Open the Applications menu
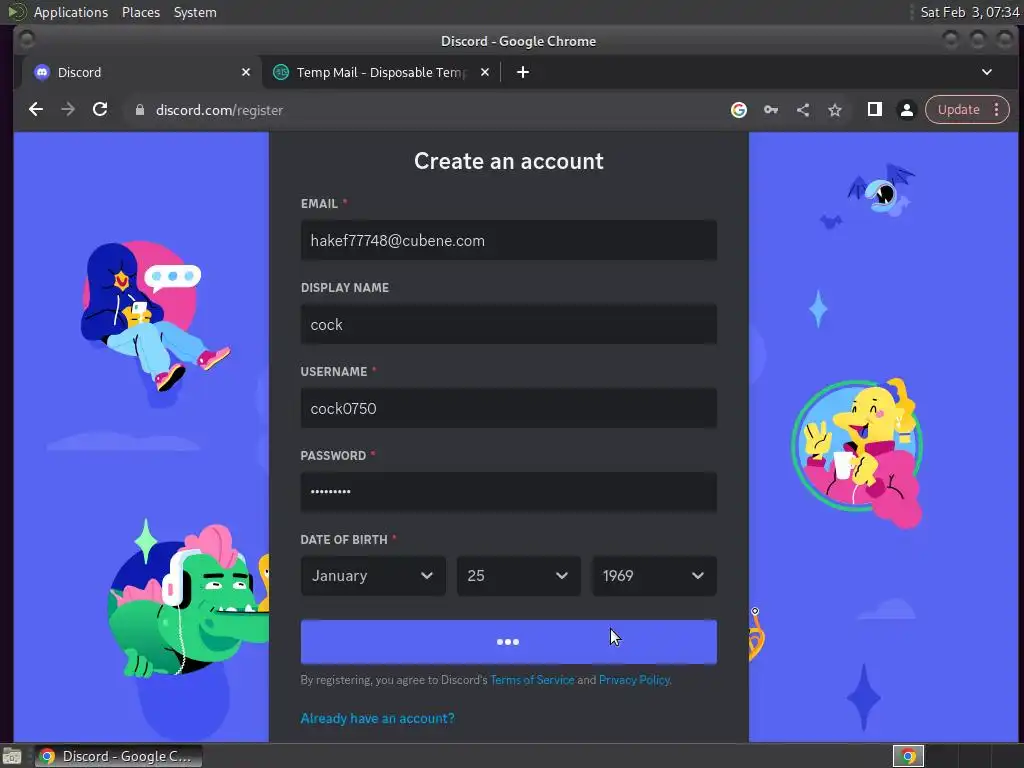The image size is (1024, 768). [71, 12]
